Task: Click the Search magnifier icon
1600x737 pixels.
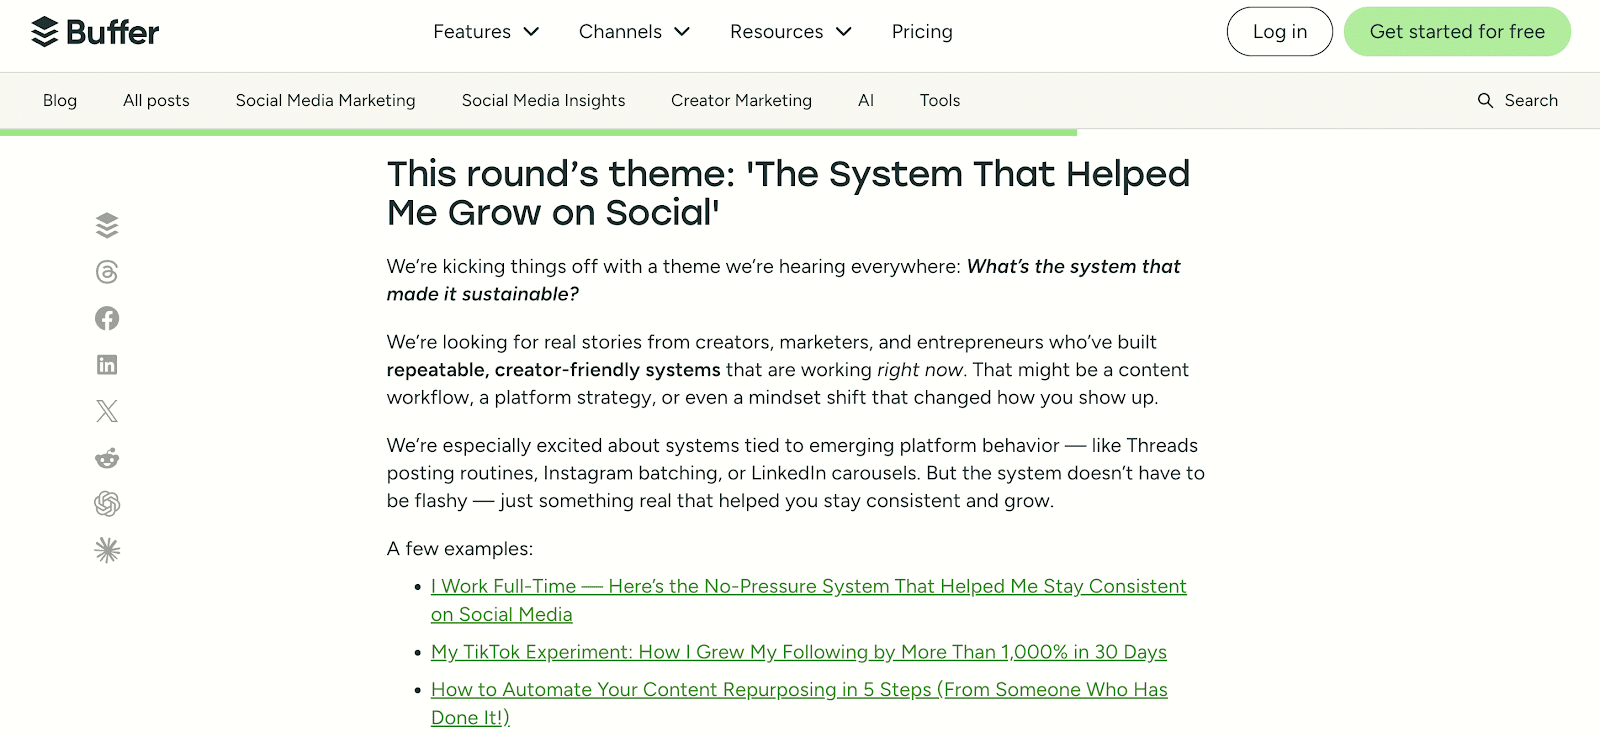Action: [1485, 100]
